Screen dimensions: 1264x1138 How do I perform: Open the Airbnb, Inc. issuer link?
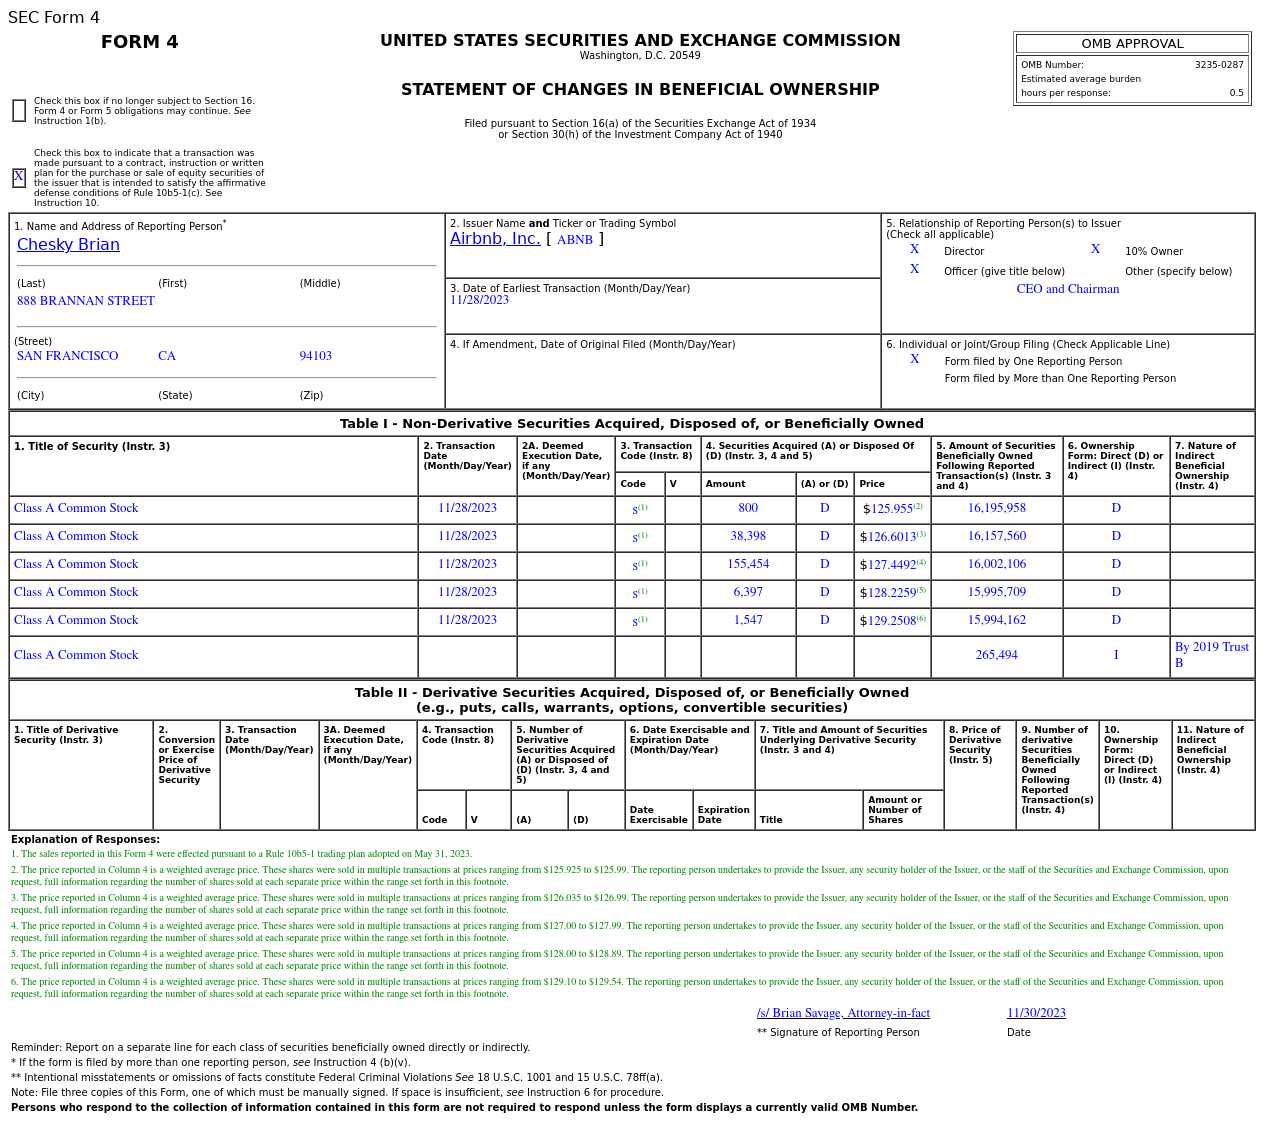495,239
